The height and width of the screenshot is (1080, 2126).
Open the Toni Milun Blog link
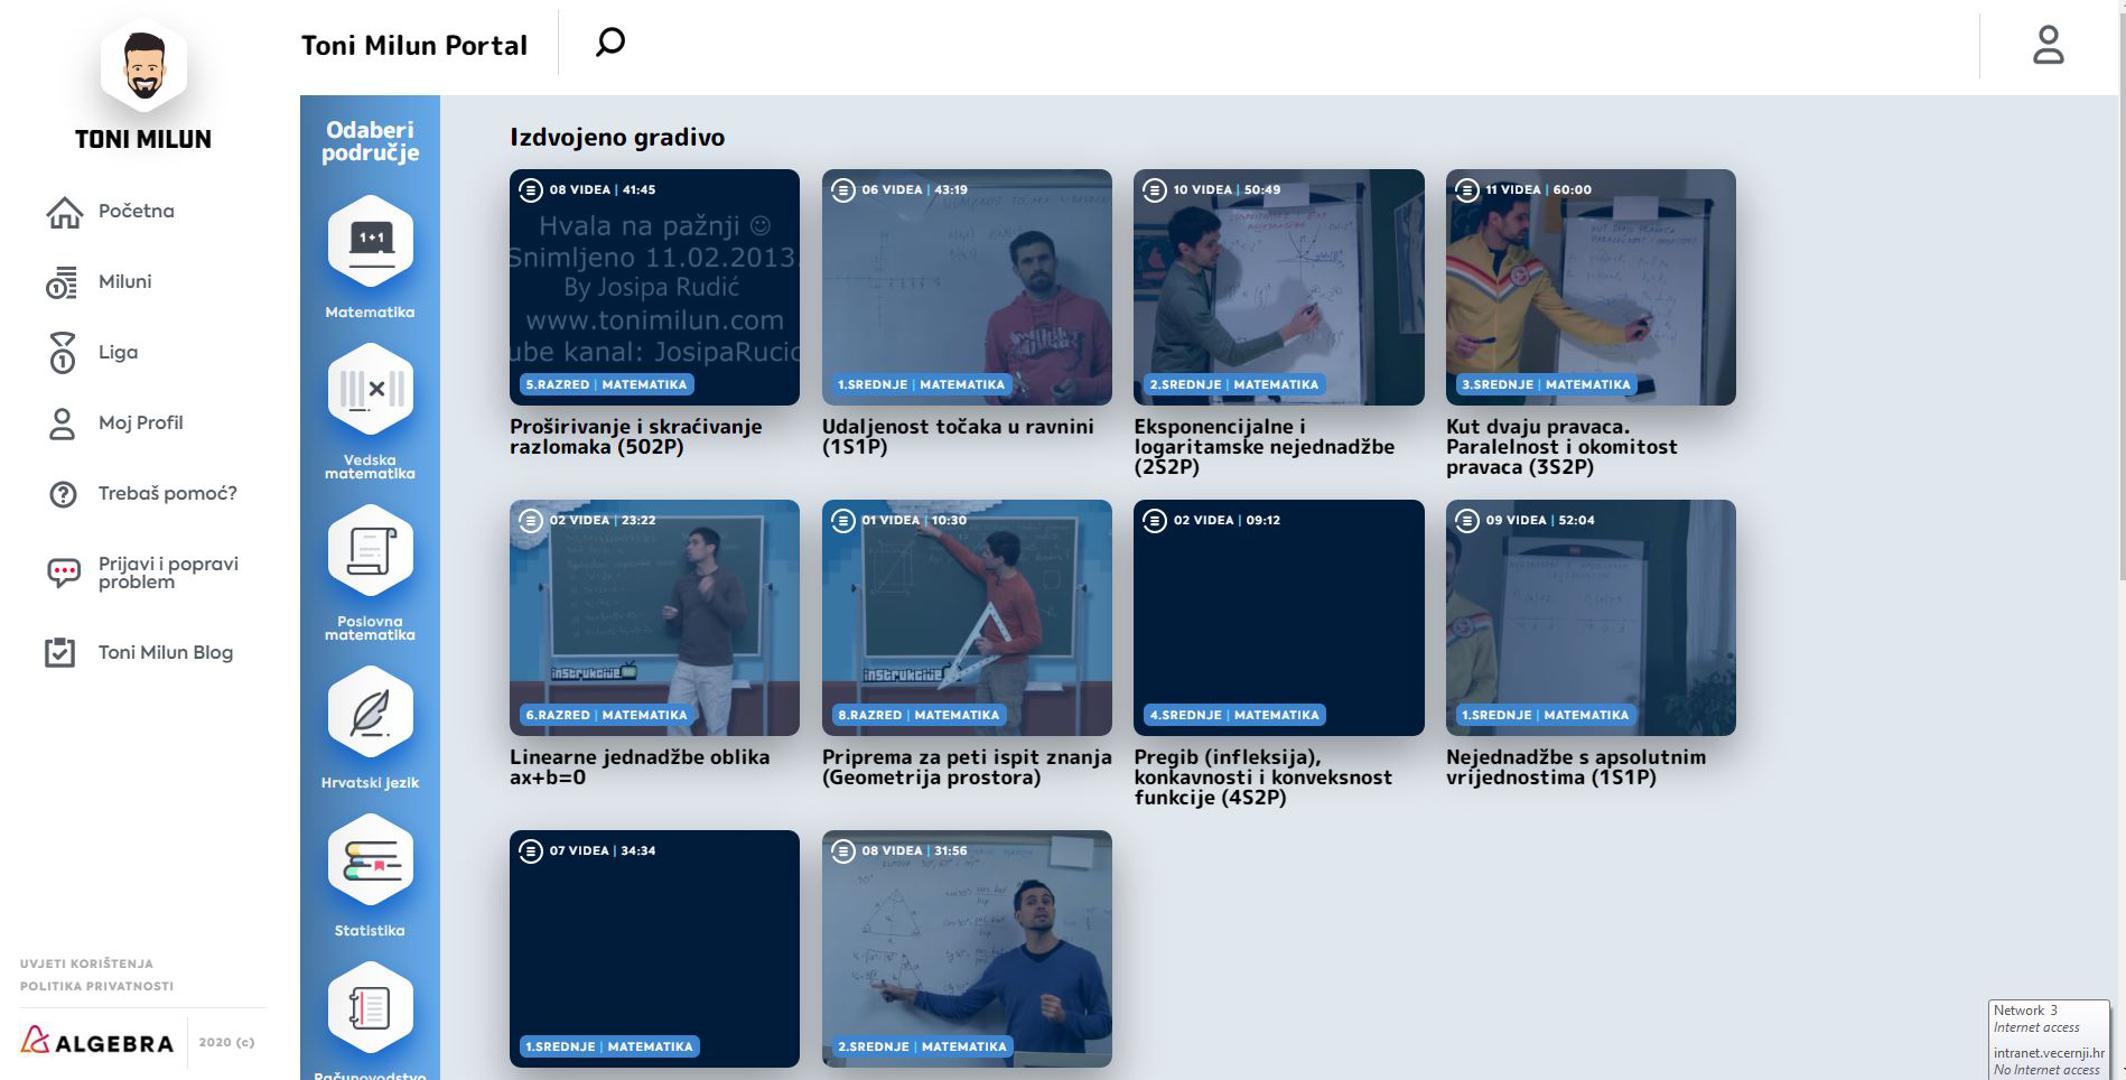click(165, 652)
